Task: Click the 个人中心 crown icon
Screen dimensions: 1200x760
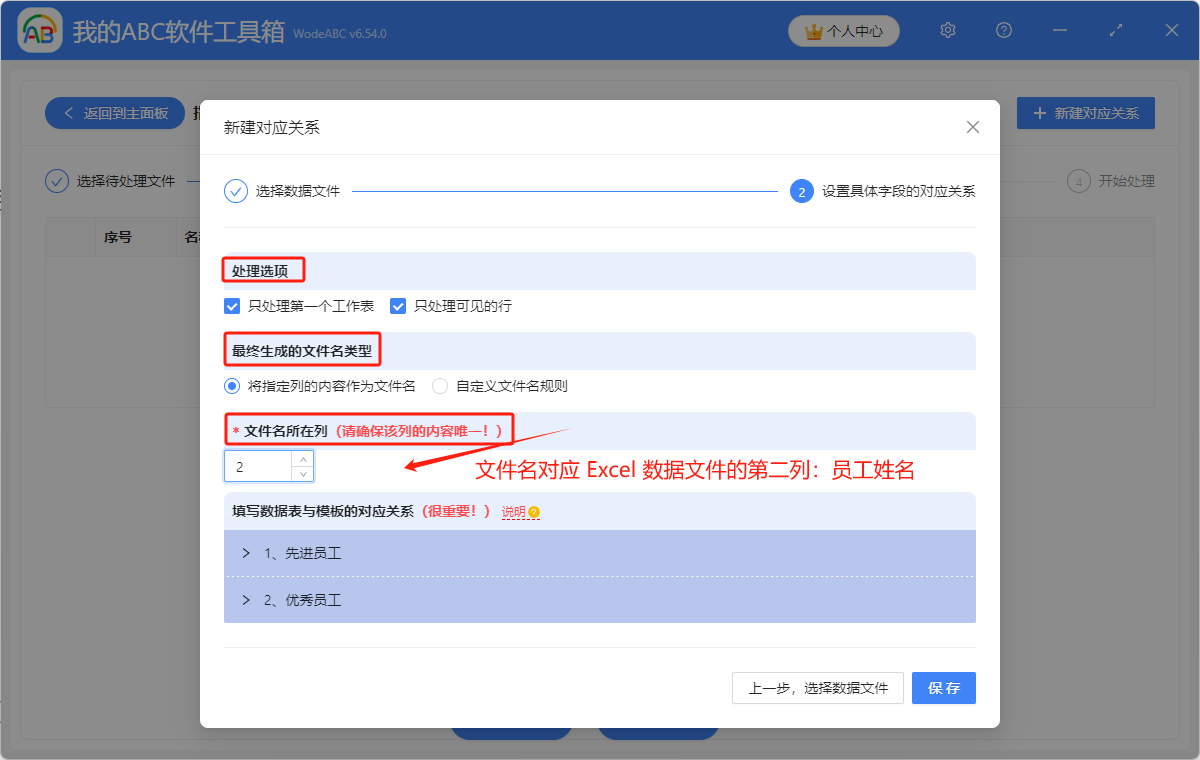Action: [812, 31]
